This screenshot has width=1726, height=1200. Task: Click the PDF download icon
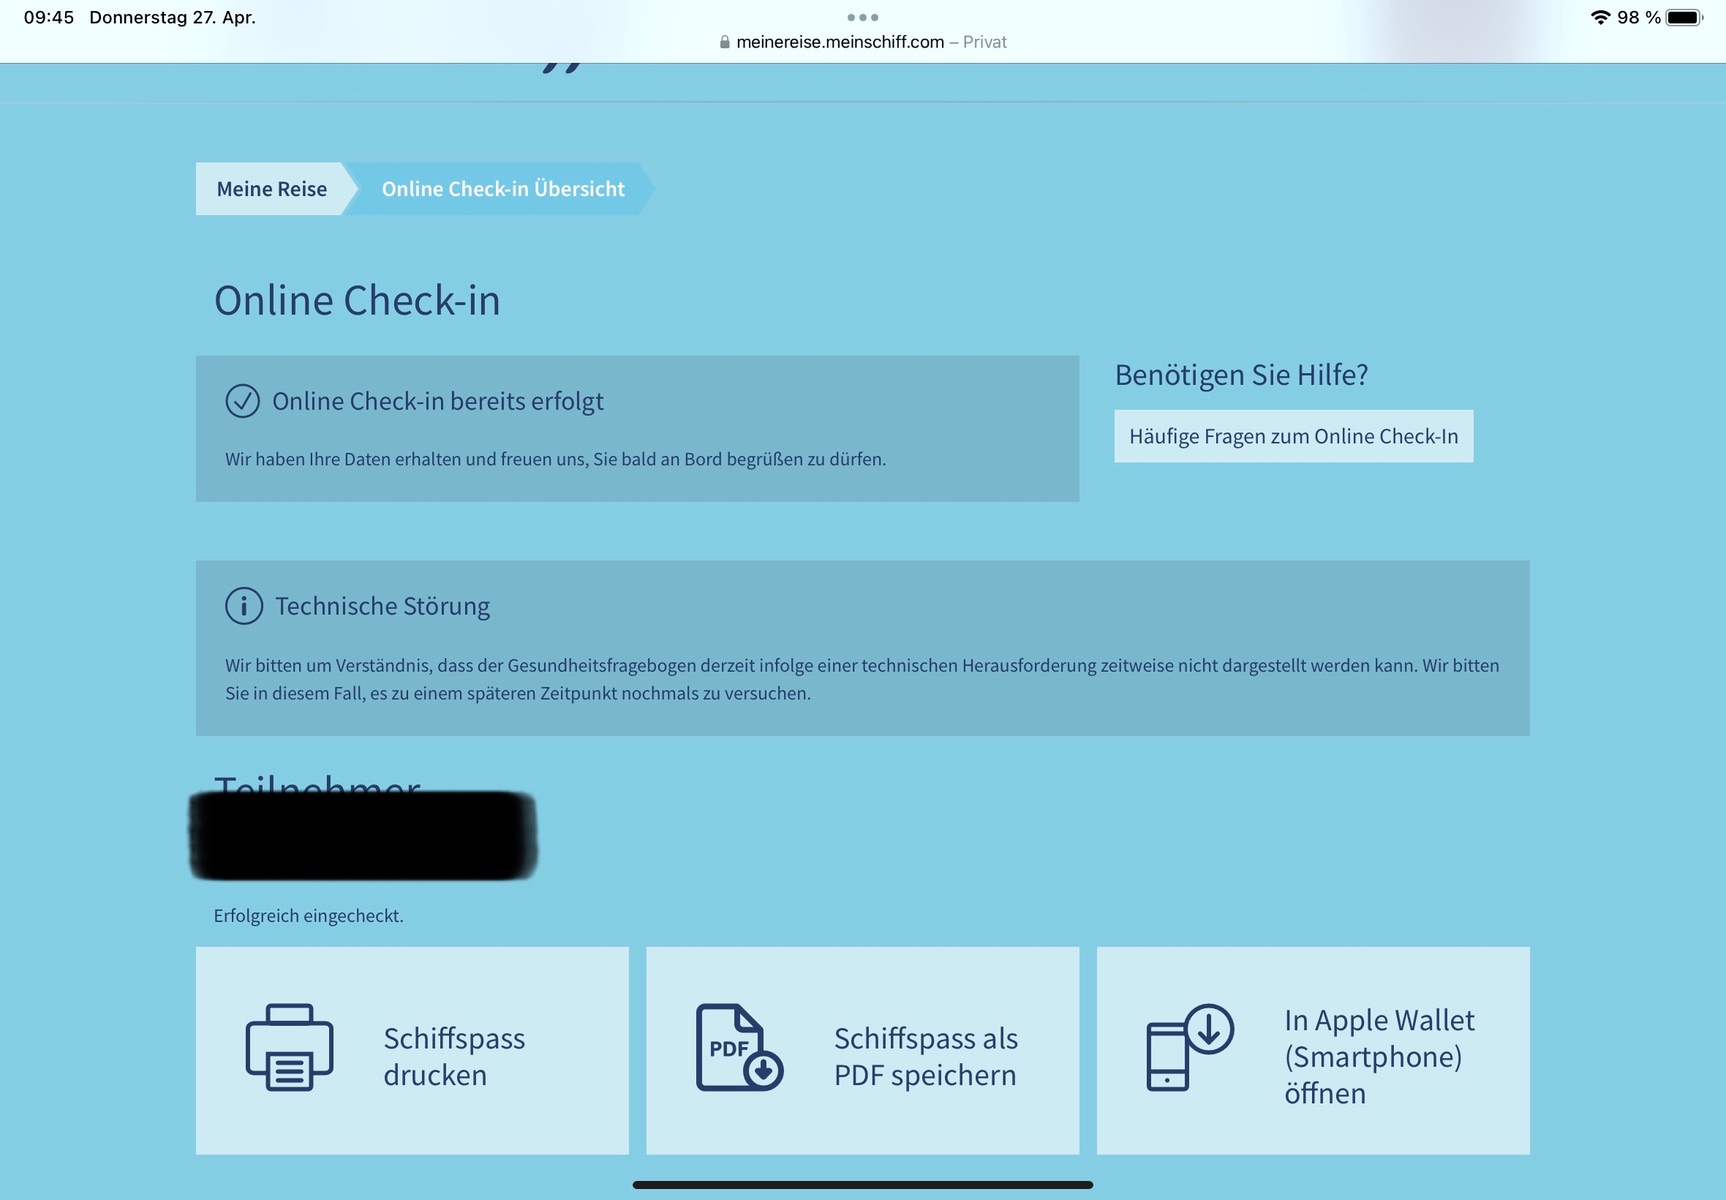click(739, 1047)
